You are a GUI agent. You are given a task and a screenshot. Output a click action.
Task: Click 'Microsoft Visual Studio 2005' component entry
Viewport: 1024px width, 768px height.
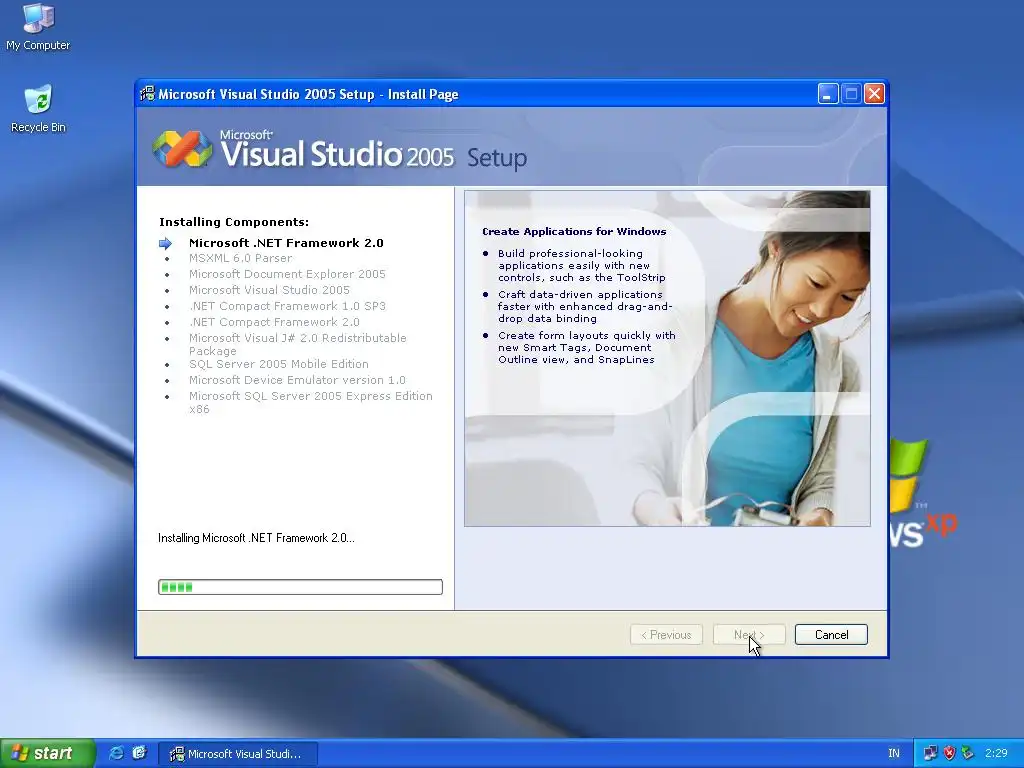(x=269, y=290)
